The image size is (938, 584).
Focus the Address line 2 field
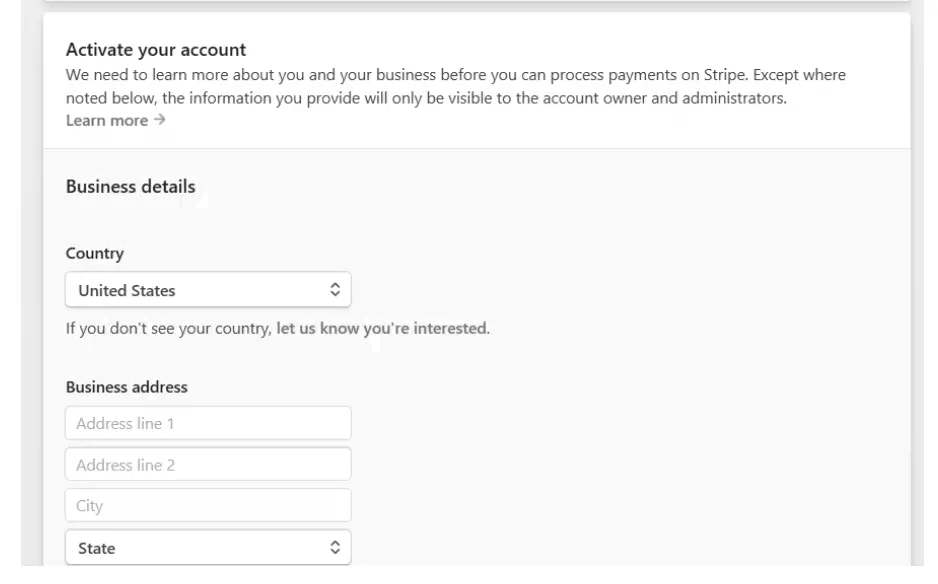(x=208, y=464)
